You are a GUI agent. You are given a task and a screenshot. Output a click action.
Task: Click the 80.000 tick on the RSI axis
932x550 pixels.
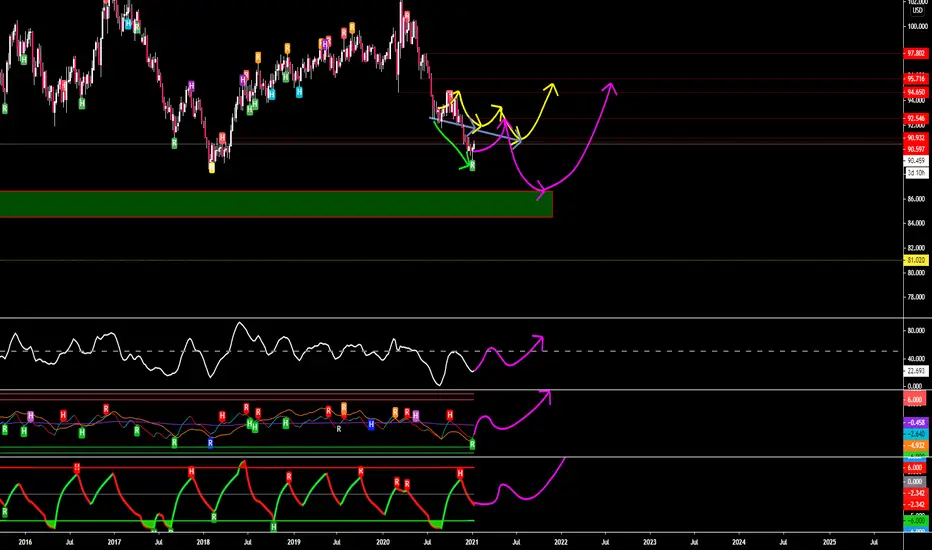click(916, 331)
